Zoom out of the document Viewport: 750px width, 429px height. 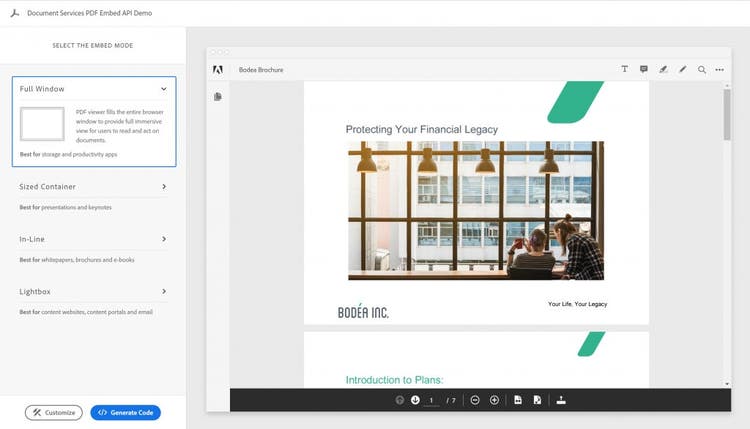point(475,400)
